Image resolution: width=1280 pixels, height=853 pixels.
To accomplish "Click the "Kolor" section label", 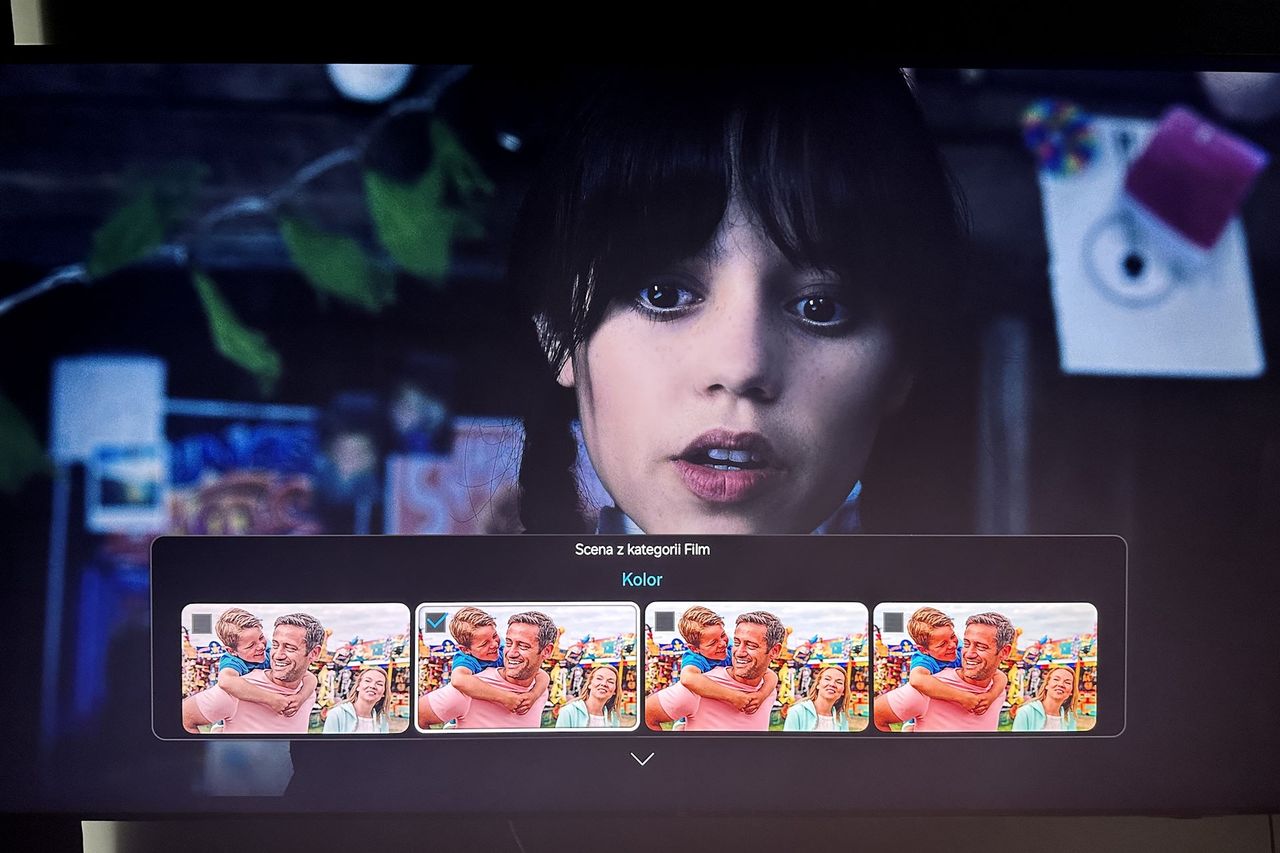I will point(642,579).
